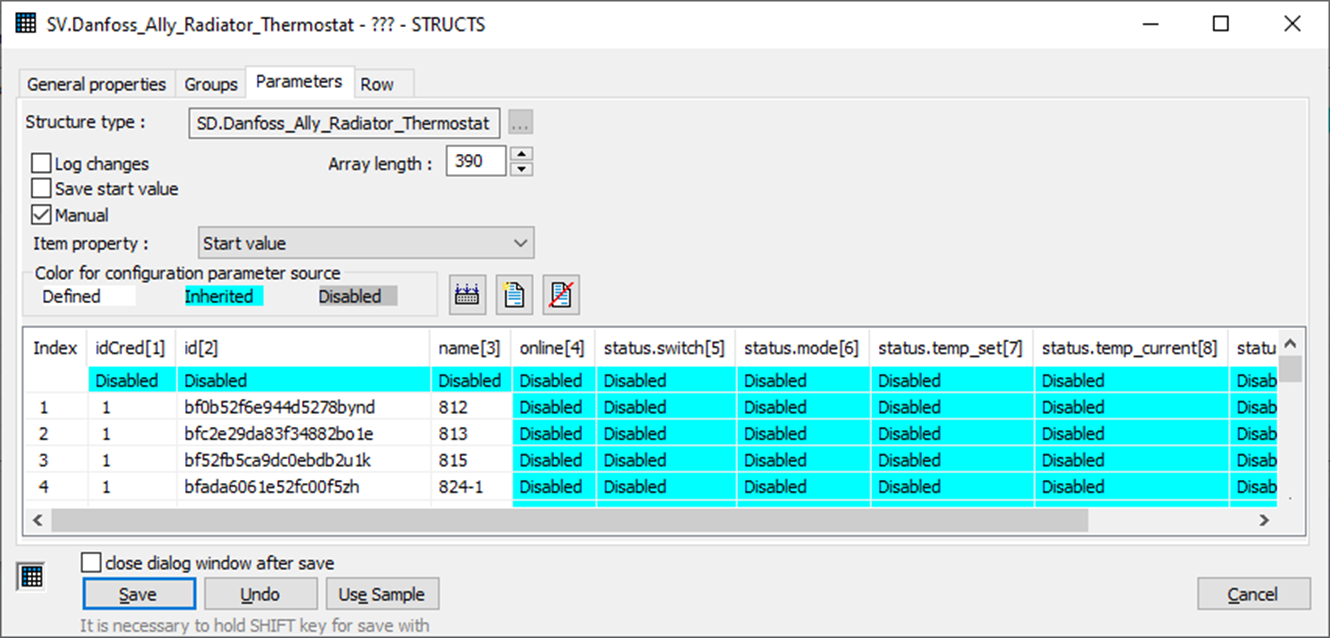
Task: Select the id cell bf0b52f6e944d5278bynd
Action: tap(304, 407)
